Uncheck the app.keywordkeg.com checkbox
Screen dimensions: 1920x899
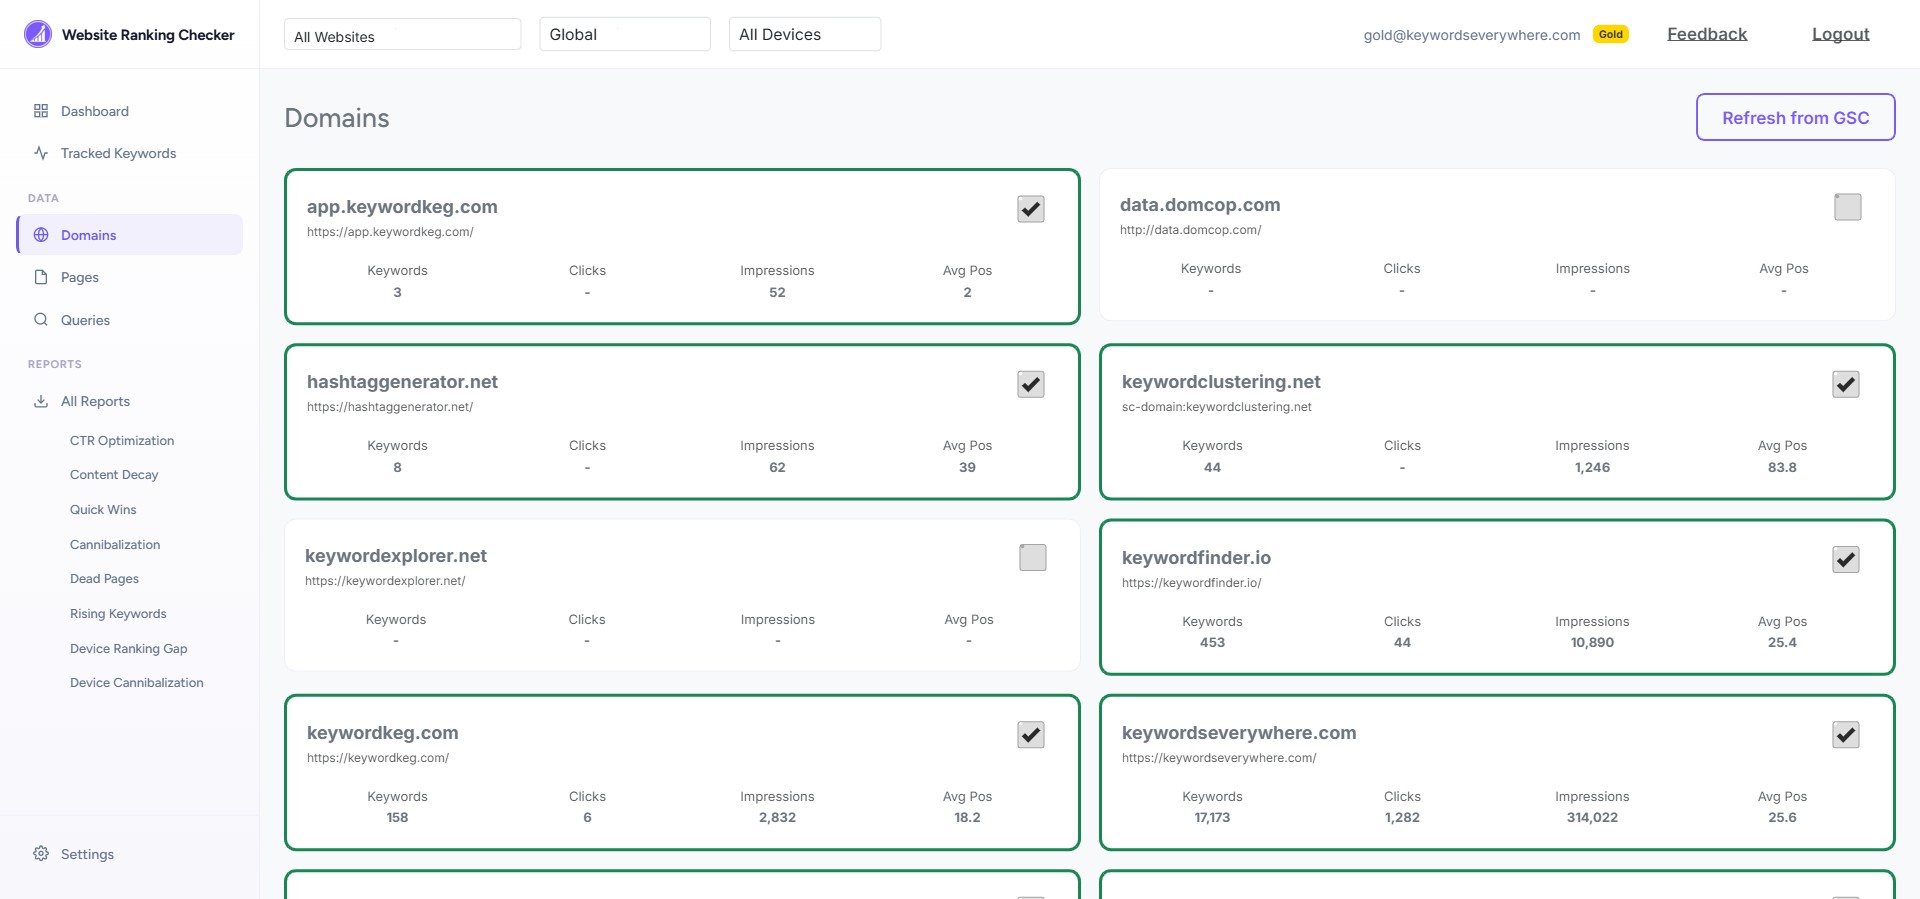[x=1031, y=209]
